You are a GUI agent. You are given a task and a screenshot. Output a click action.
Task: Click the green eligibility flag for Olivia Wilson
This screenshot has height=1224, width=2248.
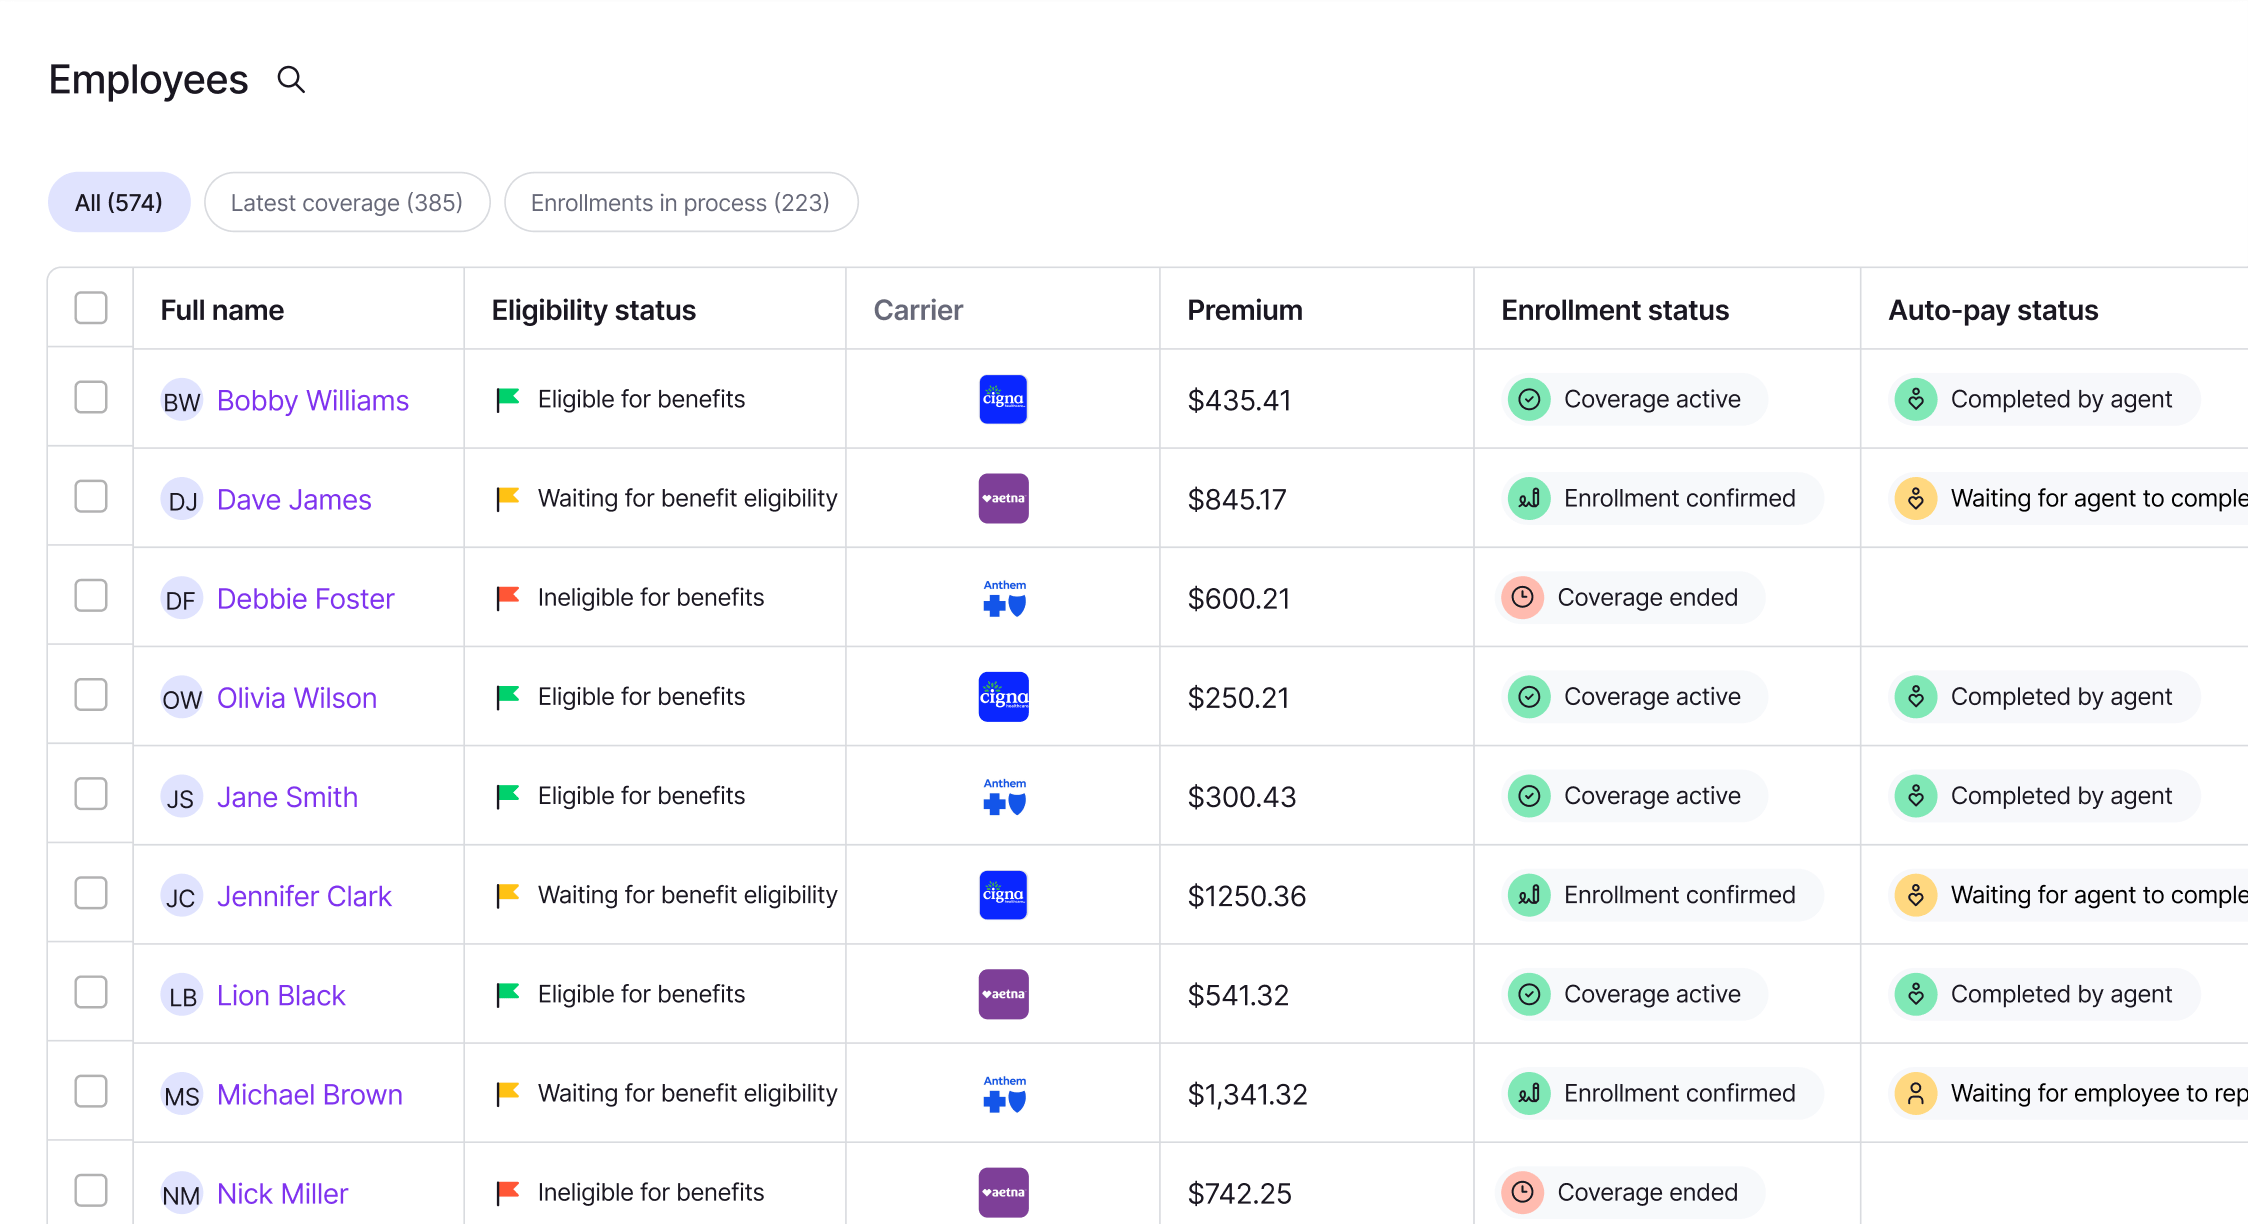pos(508,694)
